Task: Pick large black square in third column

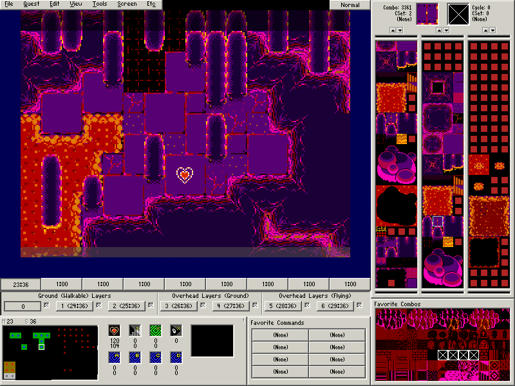Action: tap(484, 252)
